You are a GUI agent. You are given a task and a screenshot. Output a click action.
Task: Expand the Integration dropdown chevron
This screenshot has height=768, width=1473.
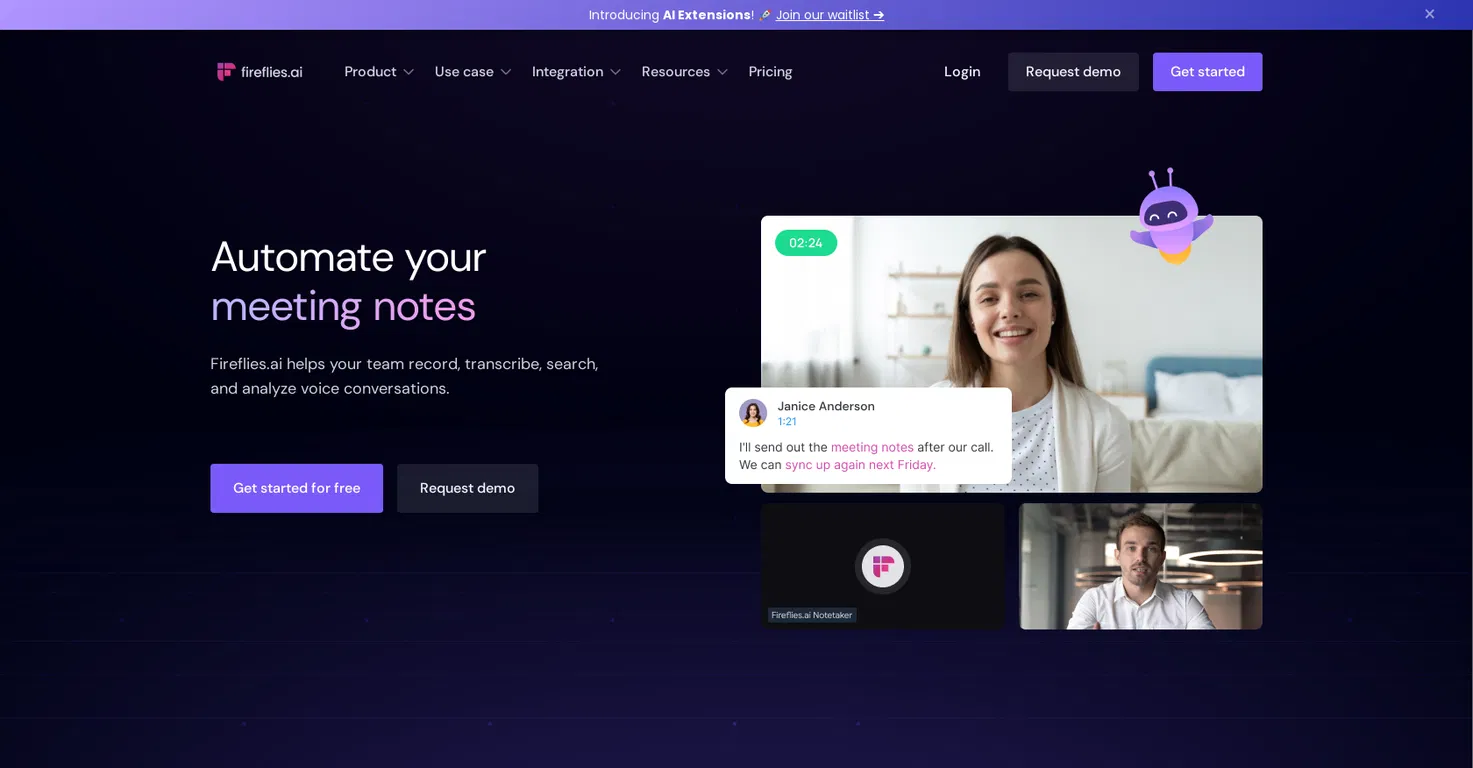[616, 72]
